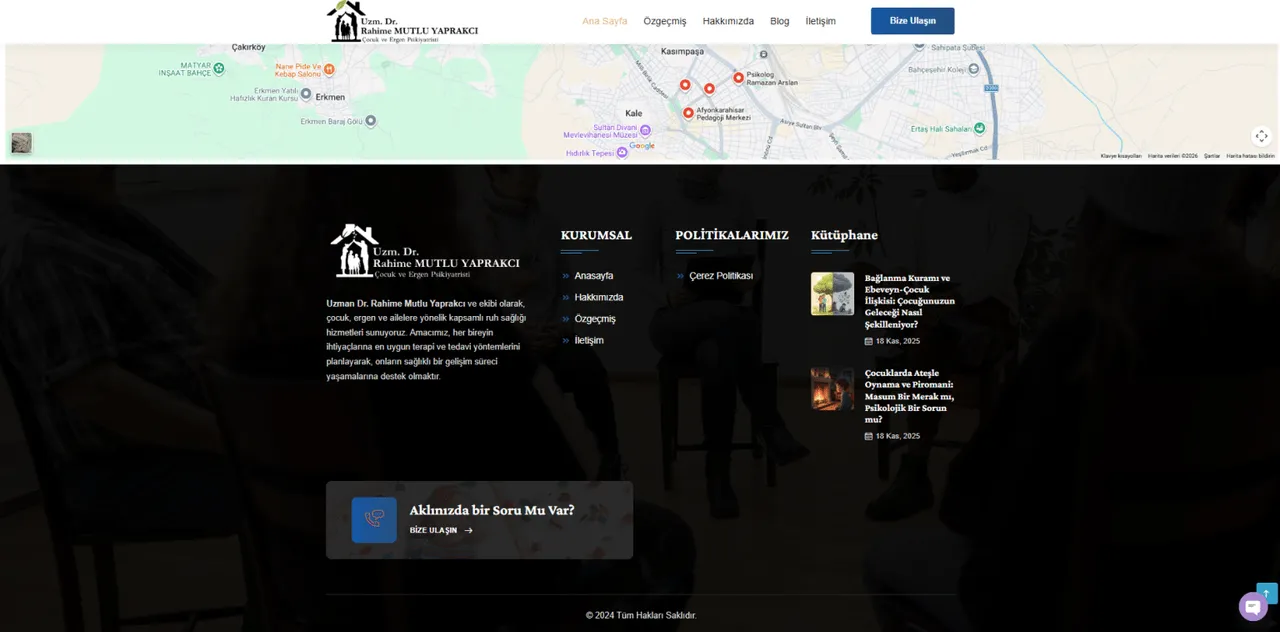Image resolution: width=1280 pixels, height=632 pixels.
Task: Open Şartlar link on the map
Action: 1212,156
